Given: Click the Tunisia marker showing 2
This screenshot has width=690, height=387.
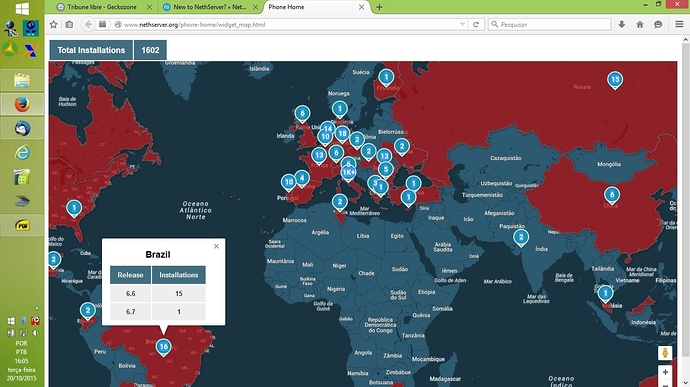Looking at the screenshot, I should coord(339,203).
